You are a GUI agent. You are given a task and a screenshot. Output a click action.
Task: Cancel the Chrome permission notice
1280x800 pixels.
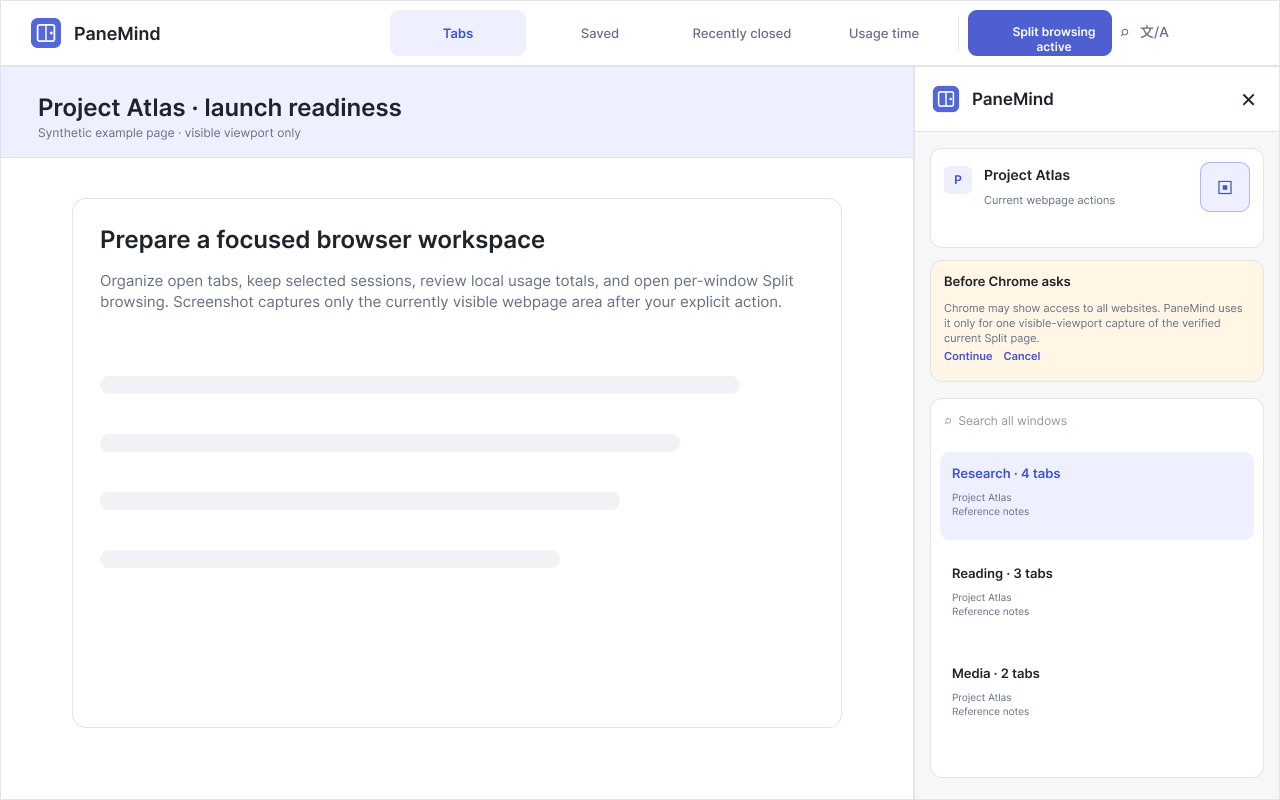(1022, 356)
